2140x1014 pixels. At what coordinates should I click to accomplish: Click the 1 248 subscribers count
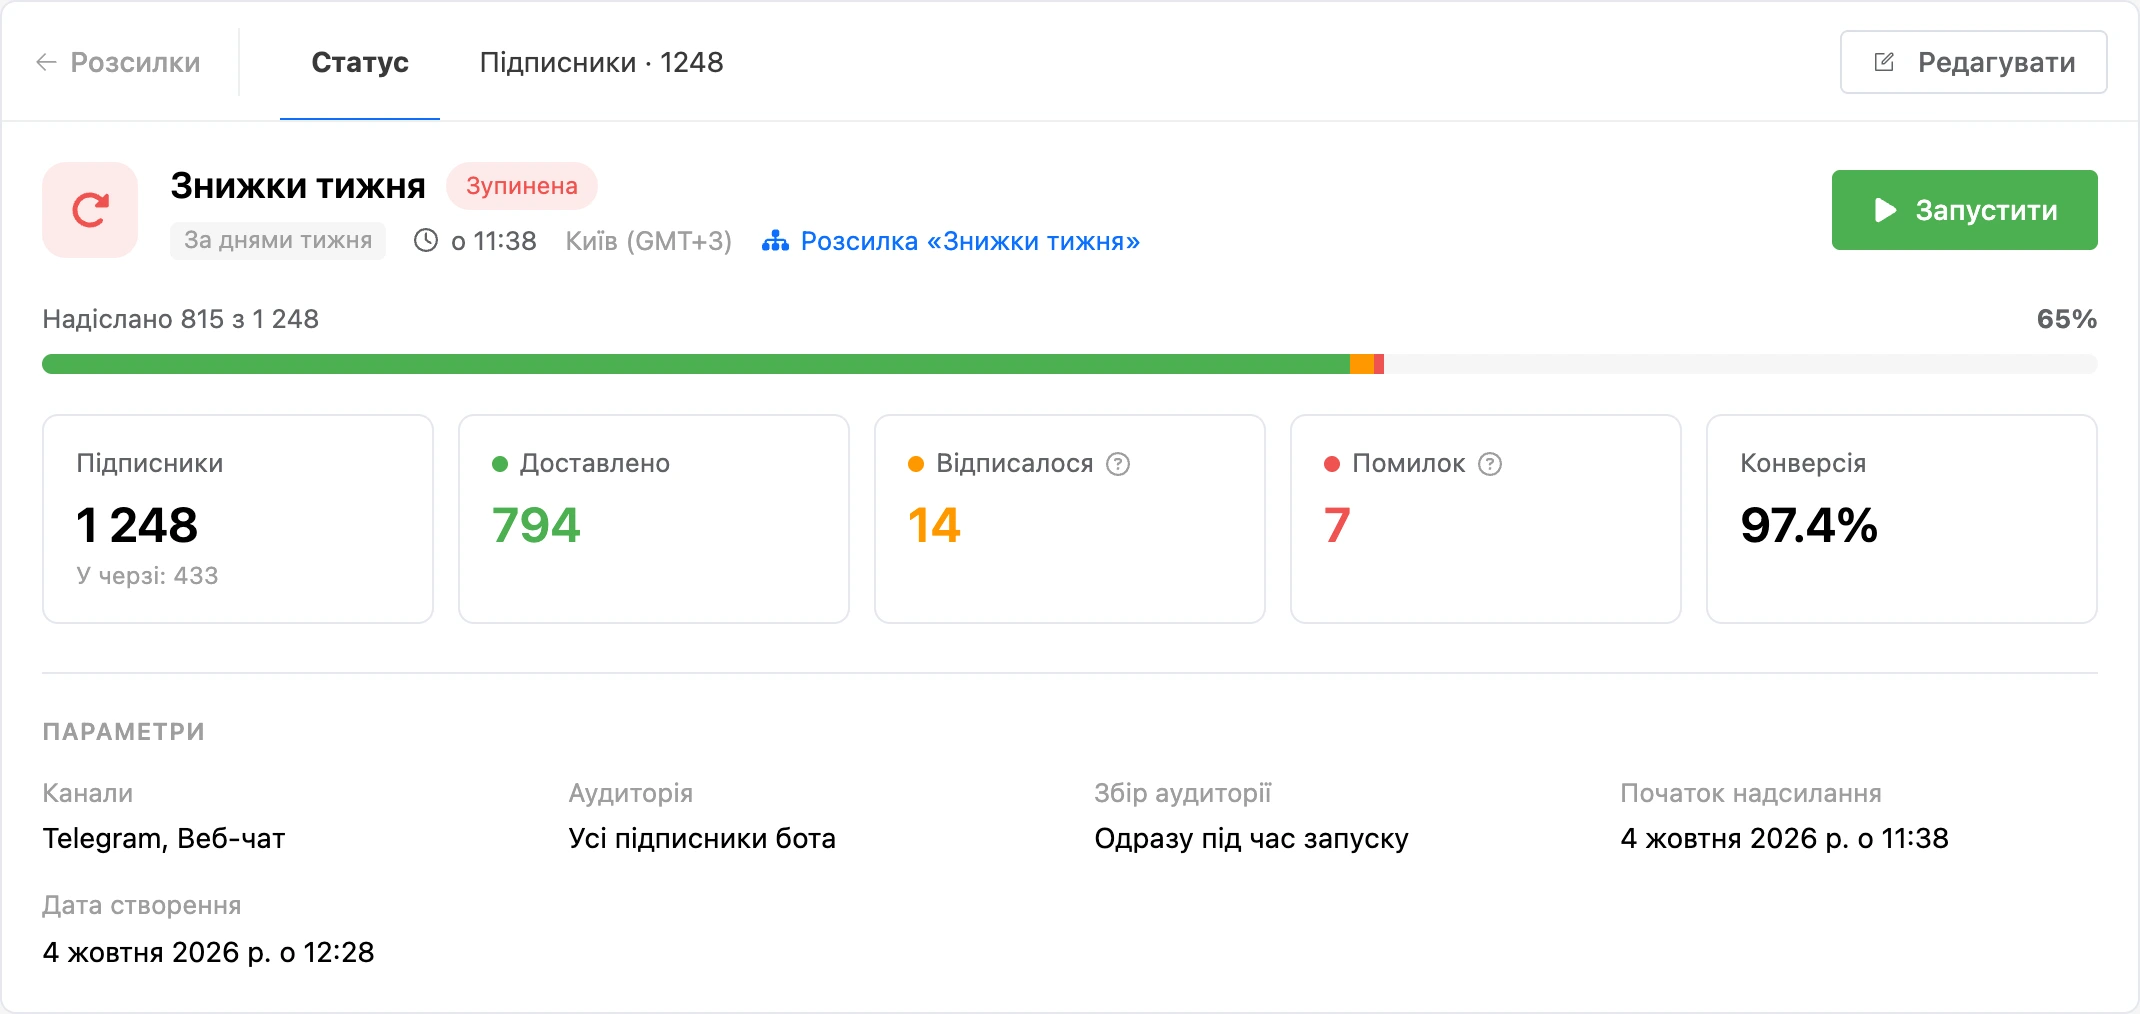pos(137,525)
